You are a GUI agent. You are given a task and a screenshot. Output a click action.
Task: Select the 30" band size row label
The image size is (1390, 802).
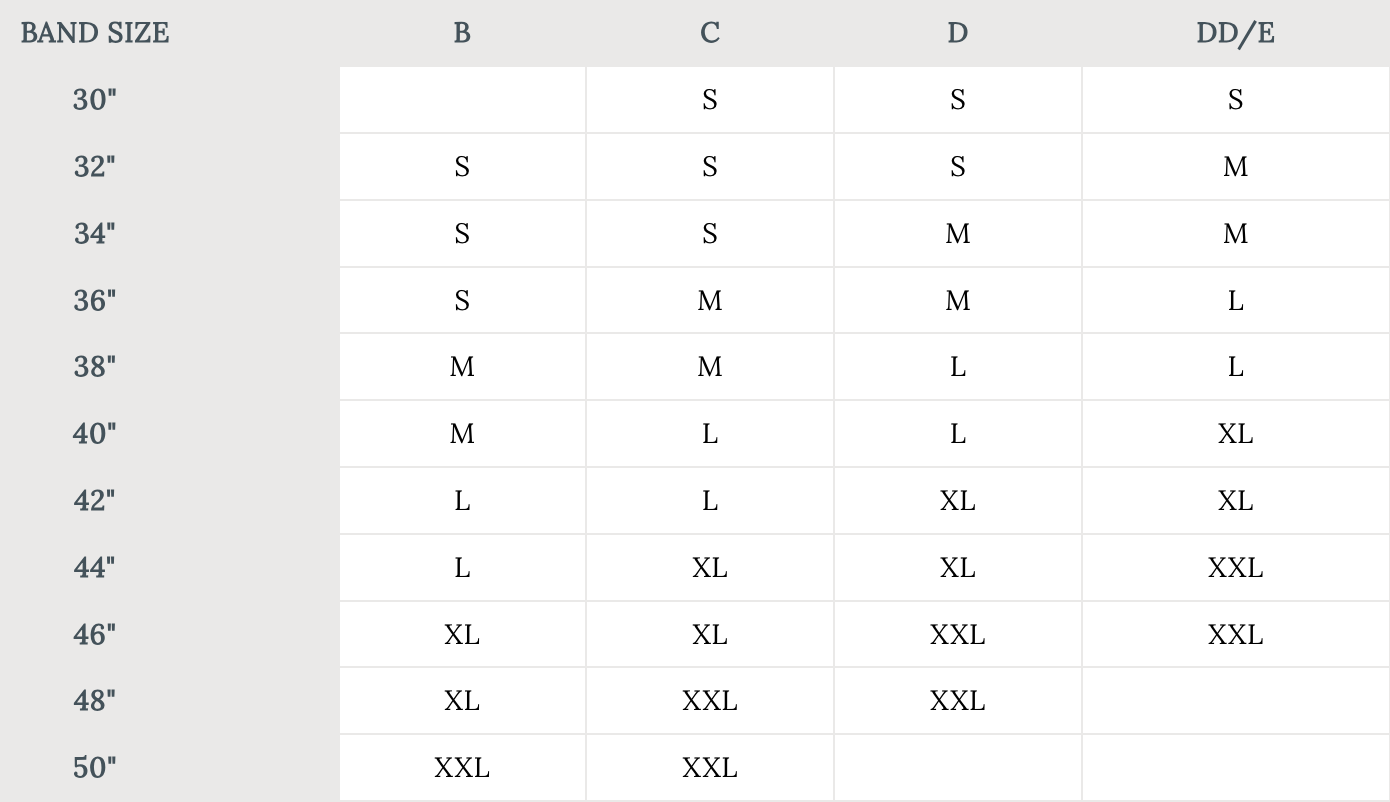[x=95, y=100]
